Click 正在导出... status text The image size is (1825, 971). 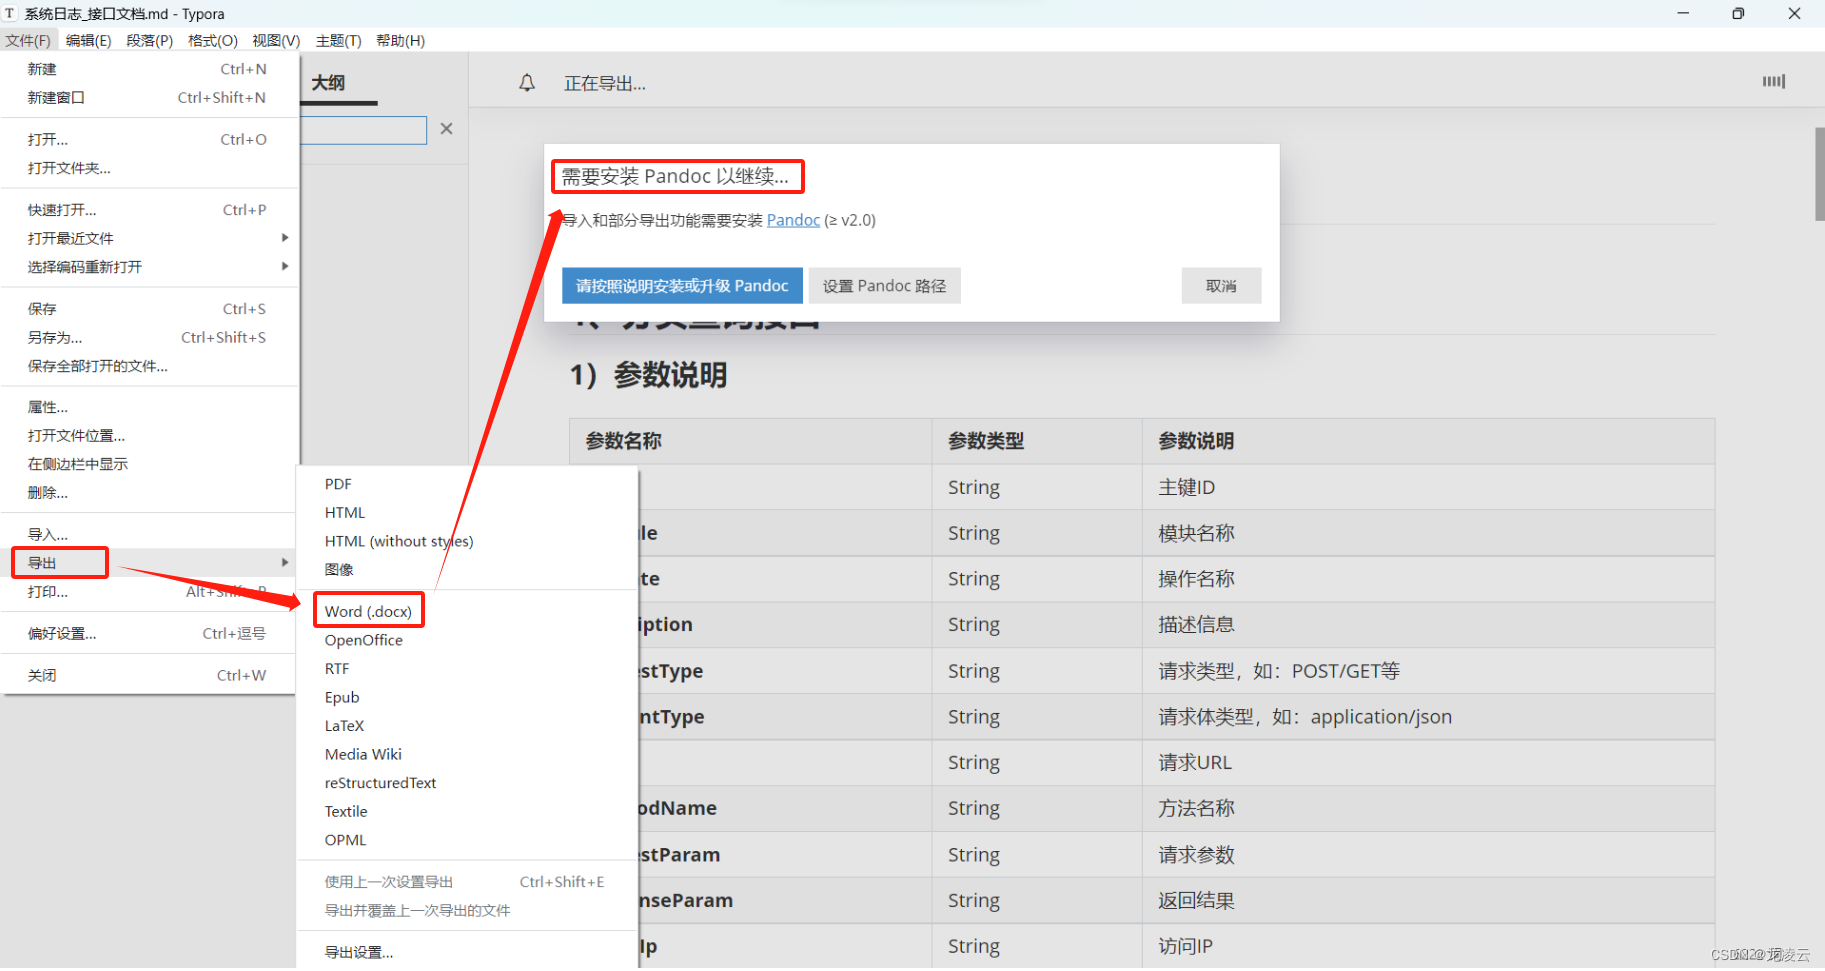[x=604, y=84]
